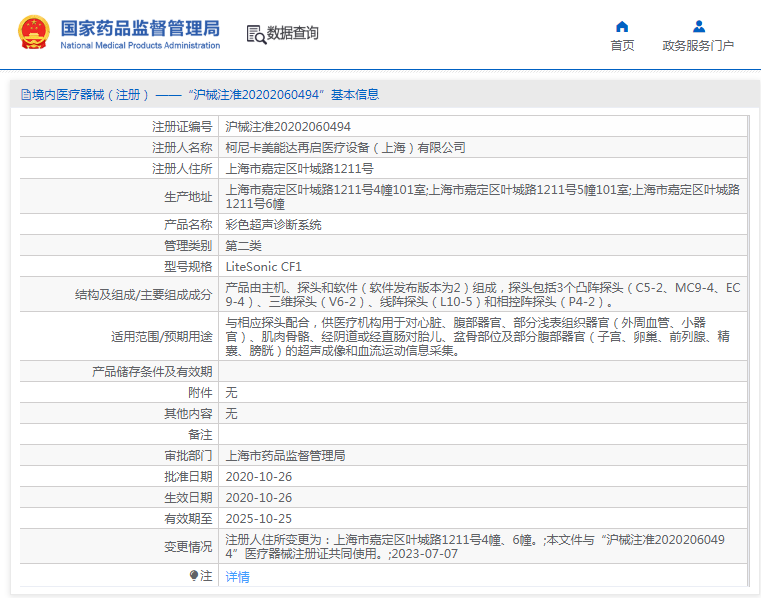Click the 政务服务门户 user icon

(698, 26)
